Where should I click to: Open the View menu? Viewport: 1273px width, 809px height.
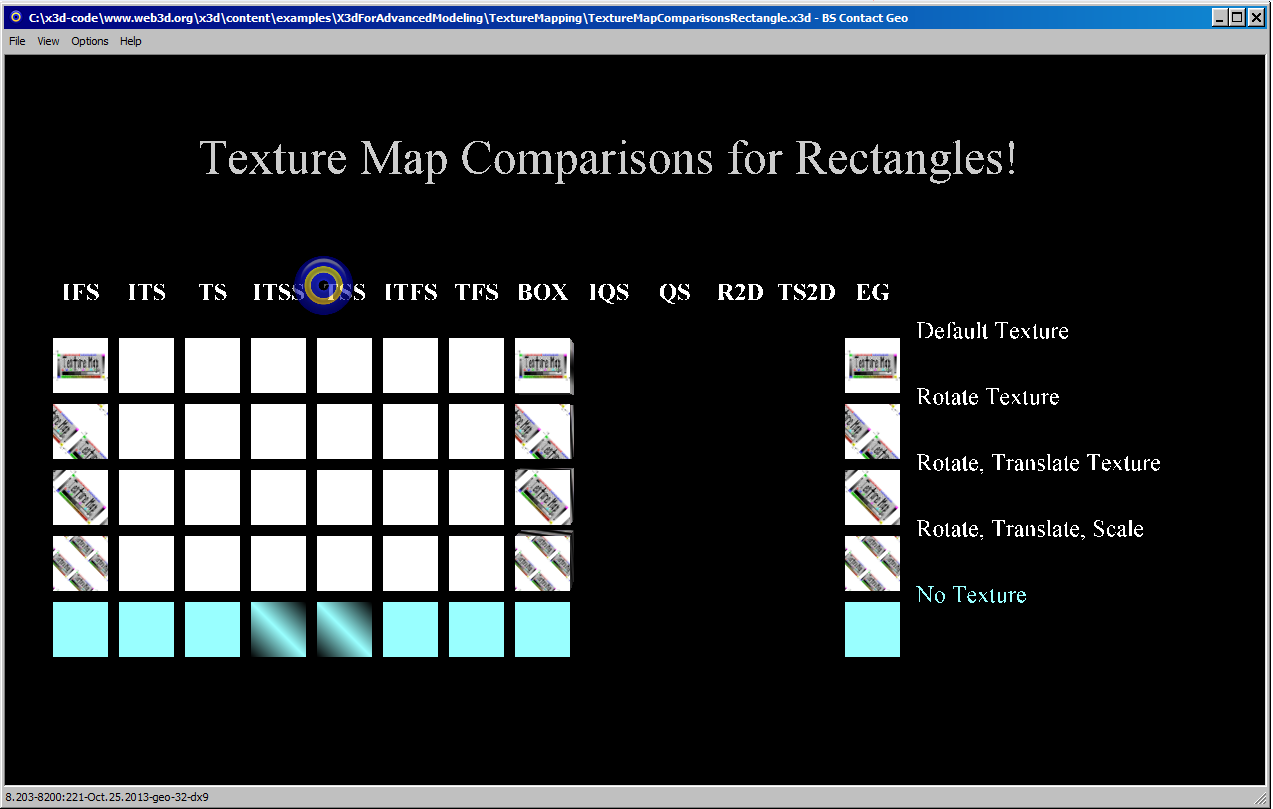coord(48,41)
